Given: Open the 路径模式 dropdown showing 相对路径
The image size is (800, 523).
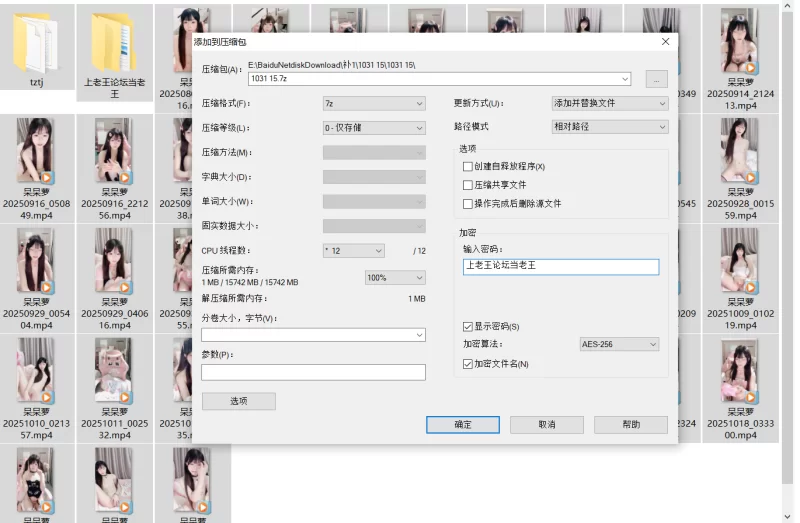Looking at the screenshot, I should pos(610,127).
